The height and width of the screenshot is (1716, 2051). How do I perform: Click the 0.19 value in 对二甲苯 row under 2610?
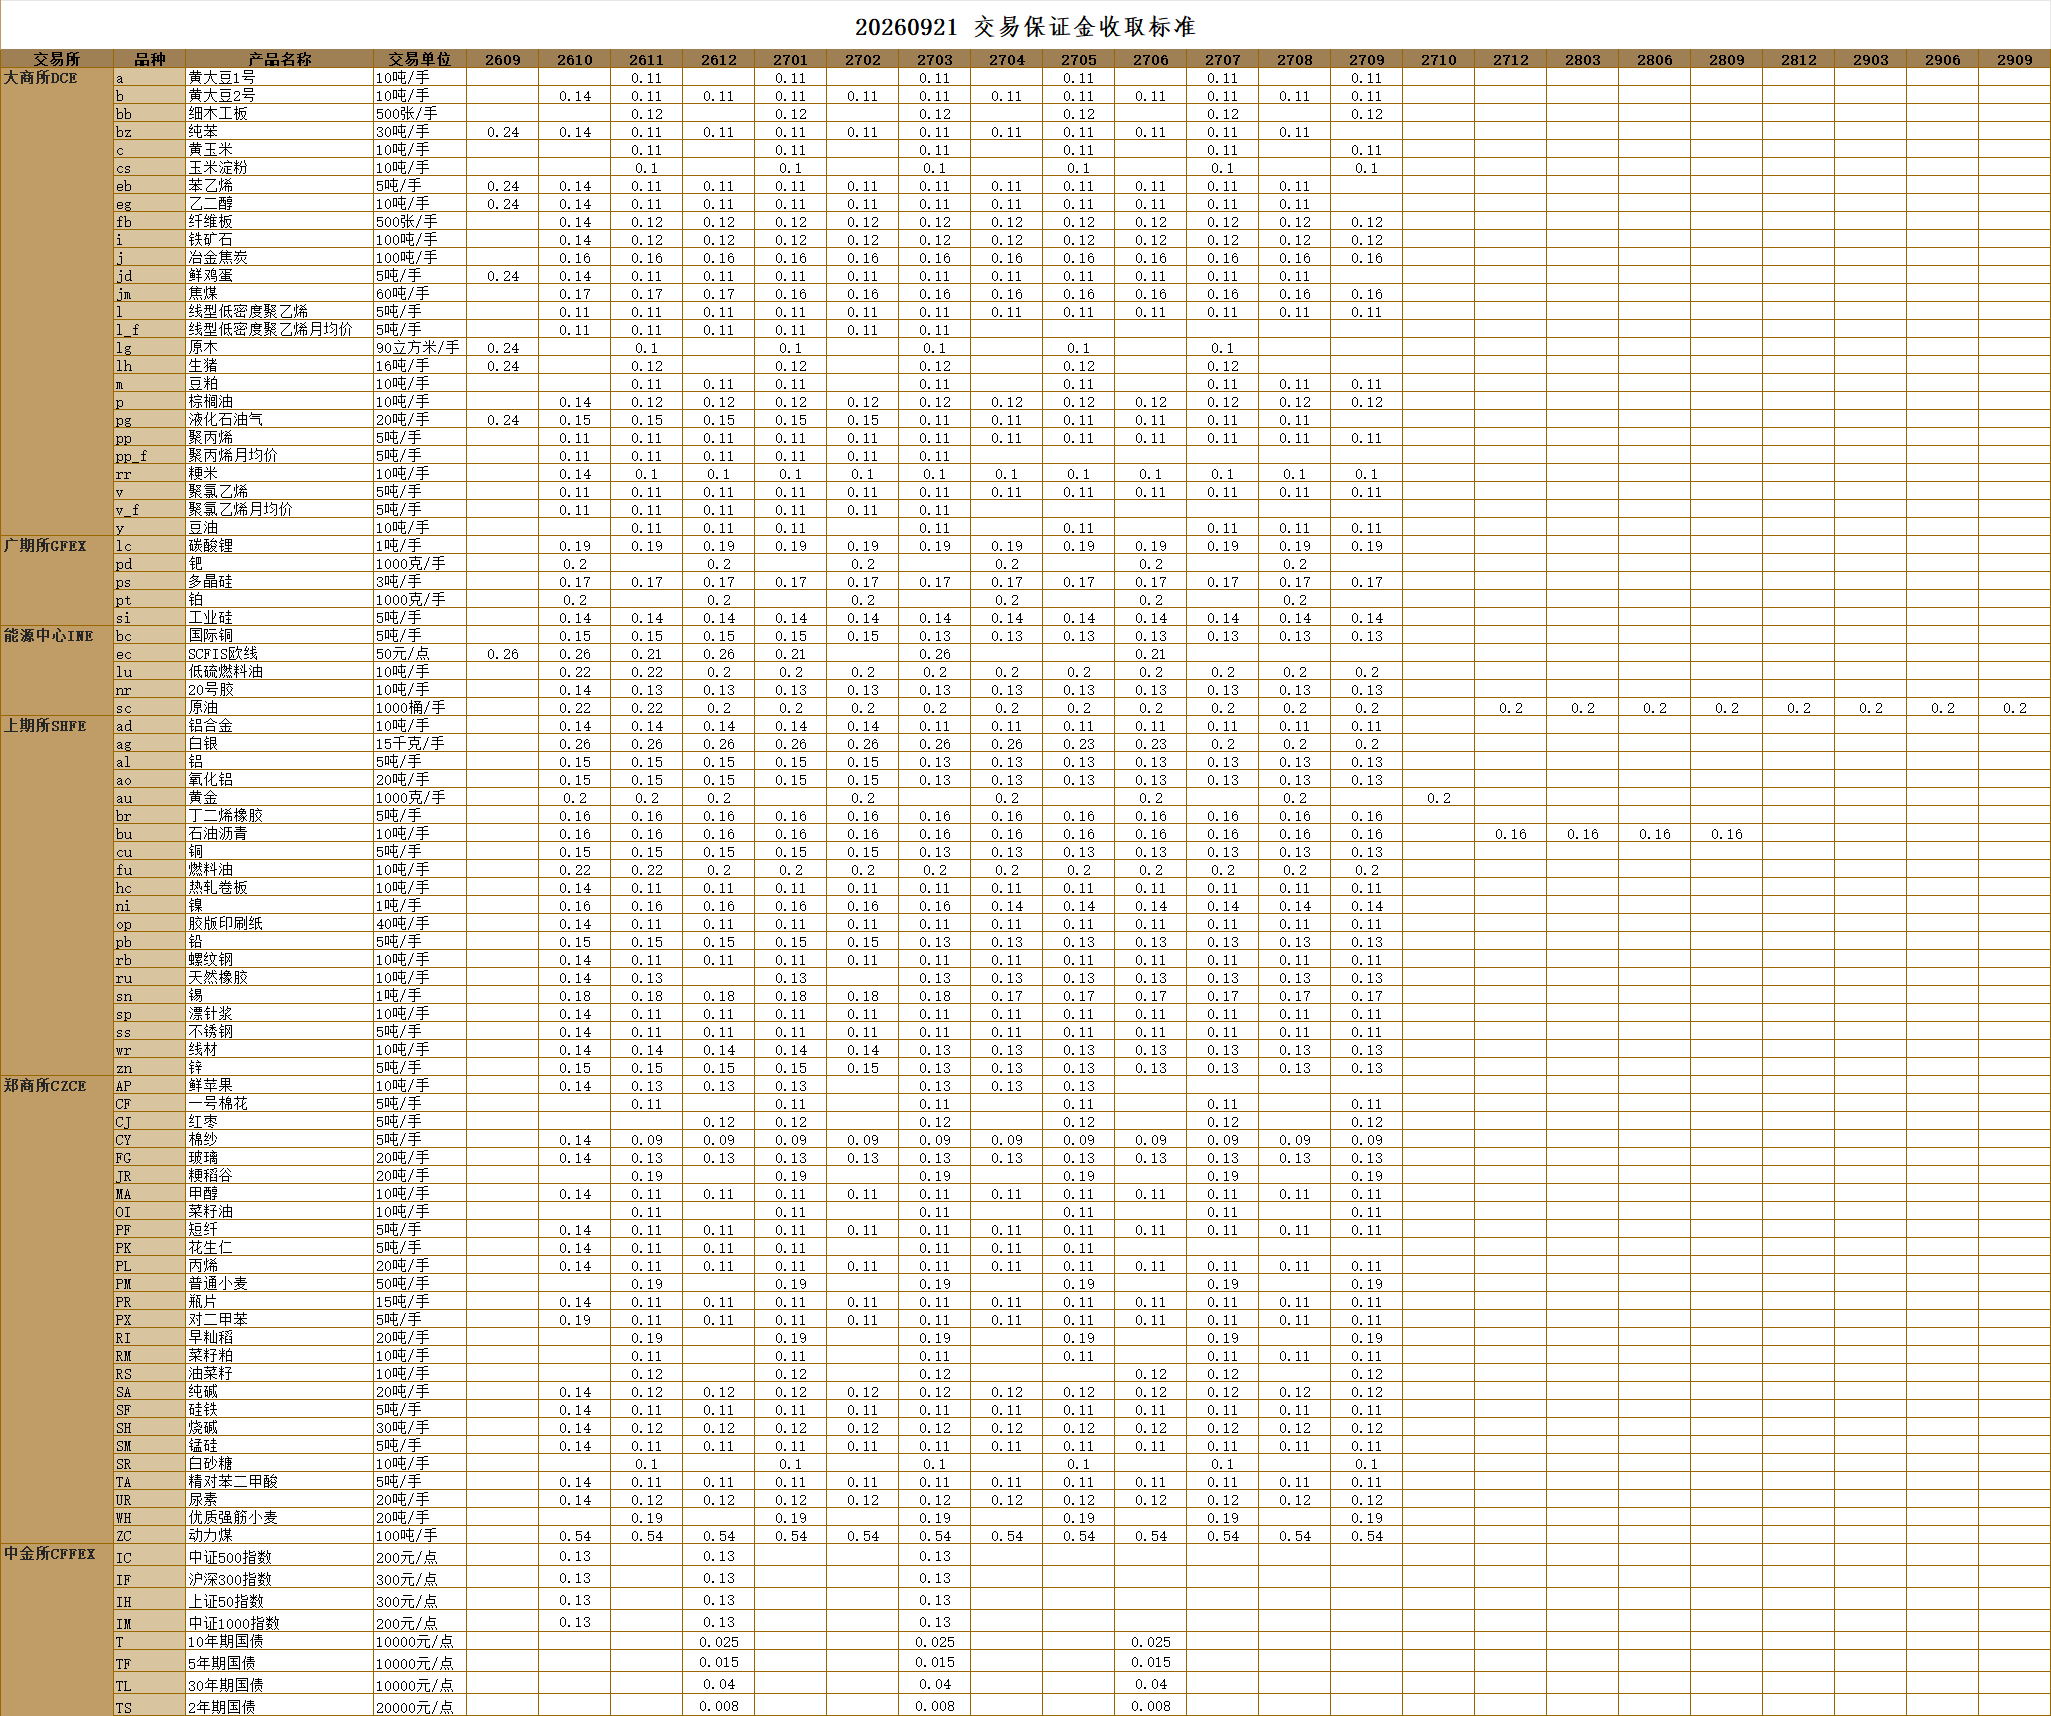point(575,1320)
